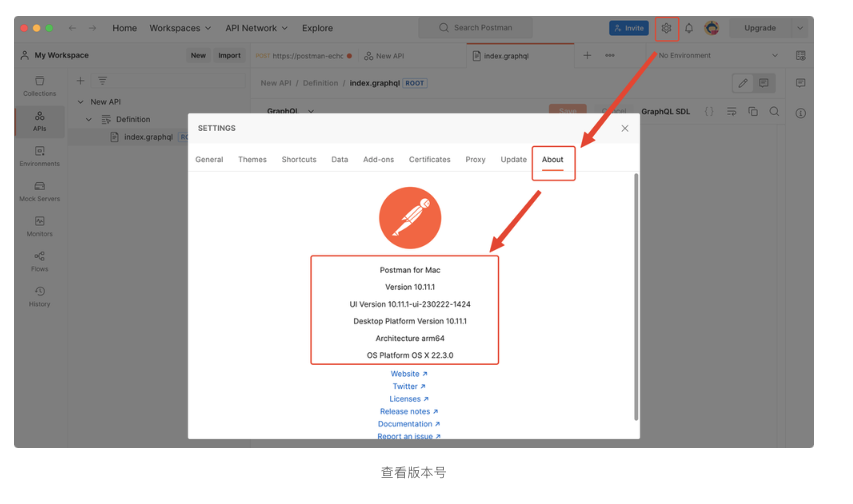The width and height of the screenshot is (853, 504).
Task: Switch to the POST postman-echo request tab
Action: click(304, 56)
